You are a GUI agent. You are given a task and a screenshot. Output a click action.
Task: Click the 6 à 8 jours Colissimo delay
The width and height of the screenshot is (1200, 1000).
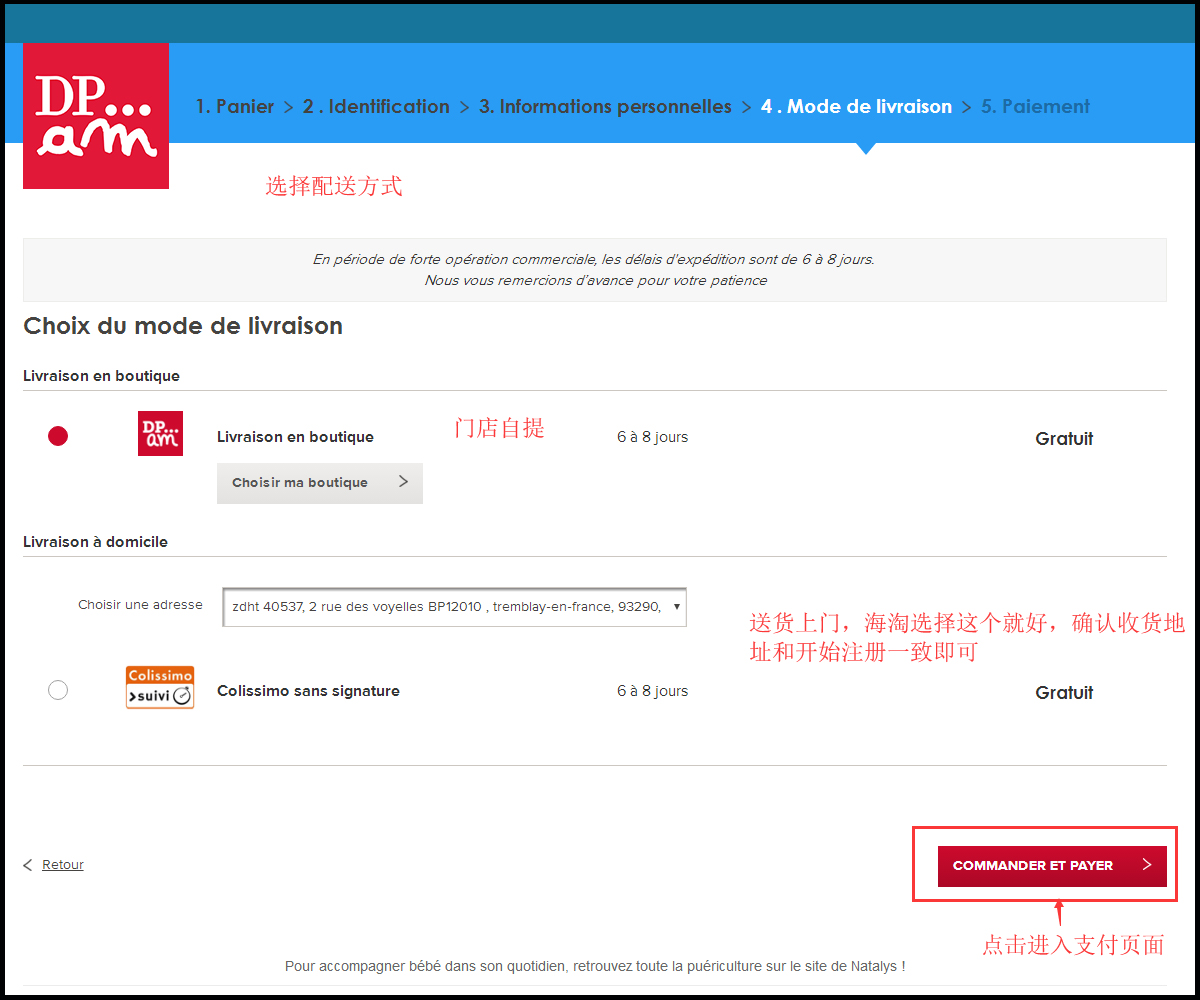pos(653,691)
